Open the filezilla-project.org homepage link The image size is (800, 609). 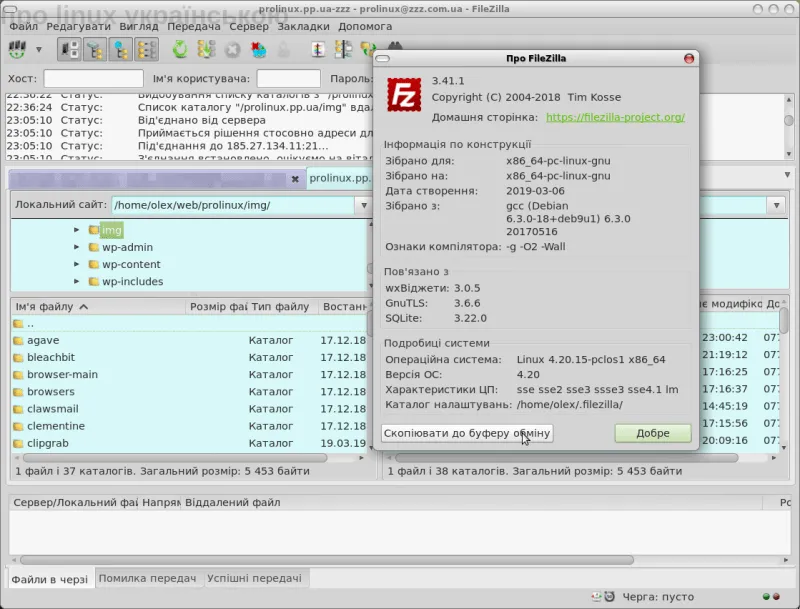[x=615, y=117]
